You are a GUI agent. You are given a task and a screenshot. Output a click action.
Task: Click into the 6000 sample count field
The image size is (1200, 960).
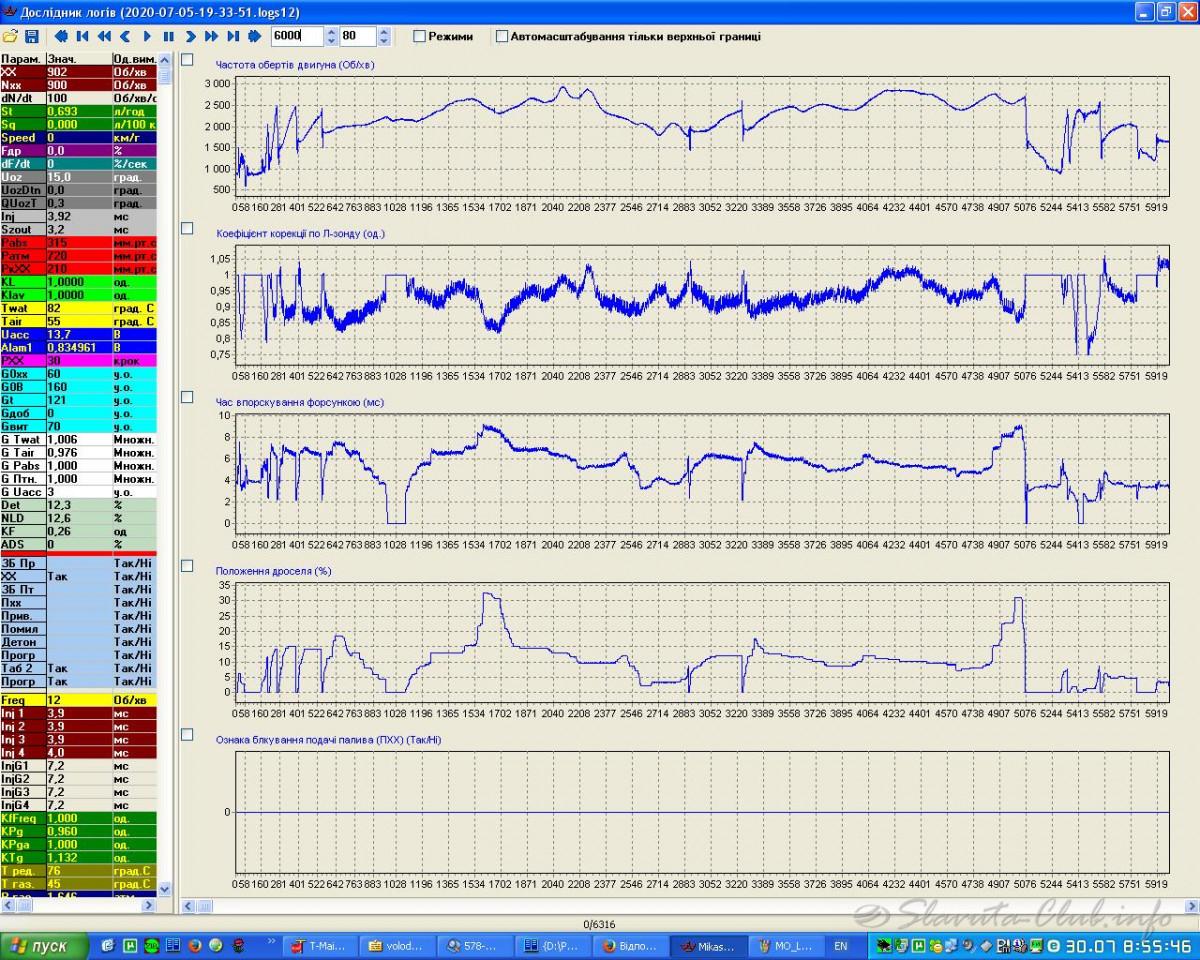pyautogui.click(x=297, y=36)
